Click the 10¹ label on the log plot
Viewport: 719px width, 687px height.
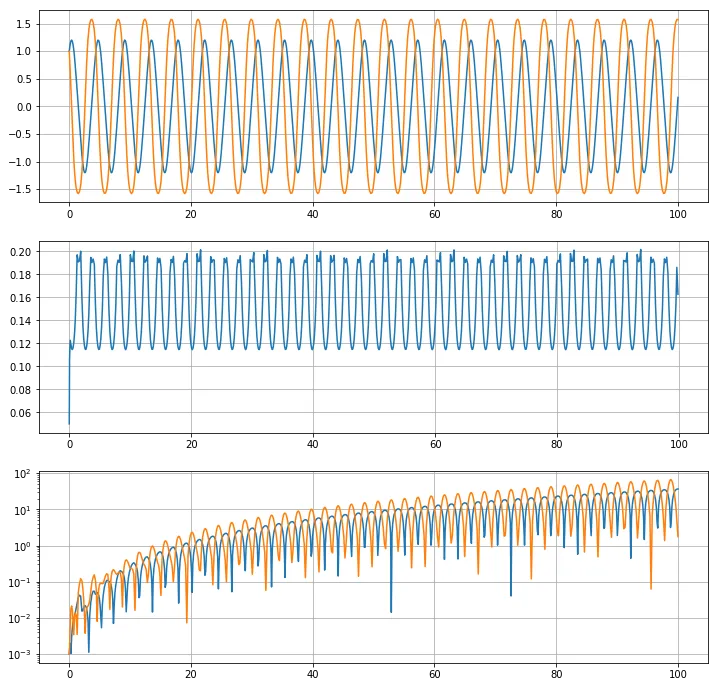[22, 510]
